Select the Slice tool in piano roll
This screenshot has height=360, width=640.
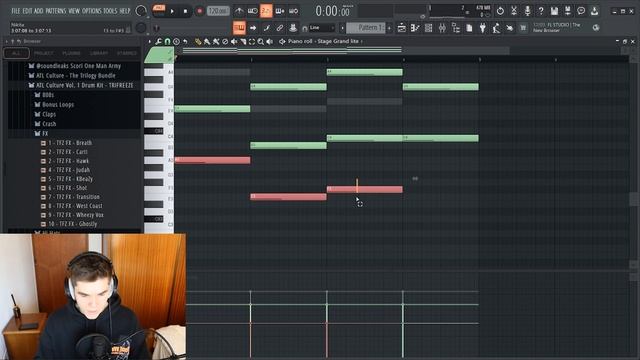pos(243,41)
